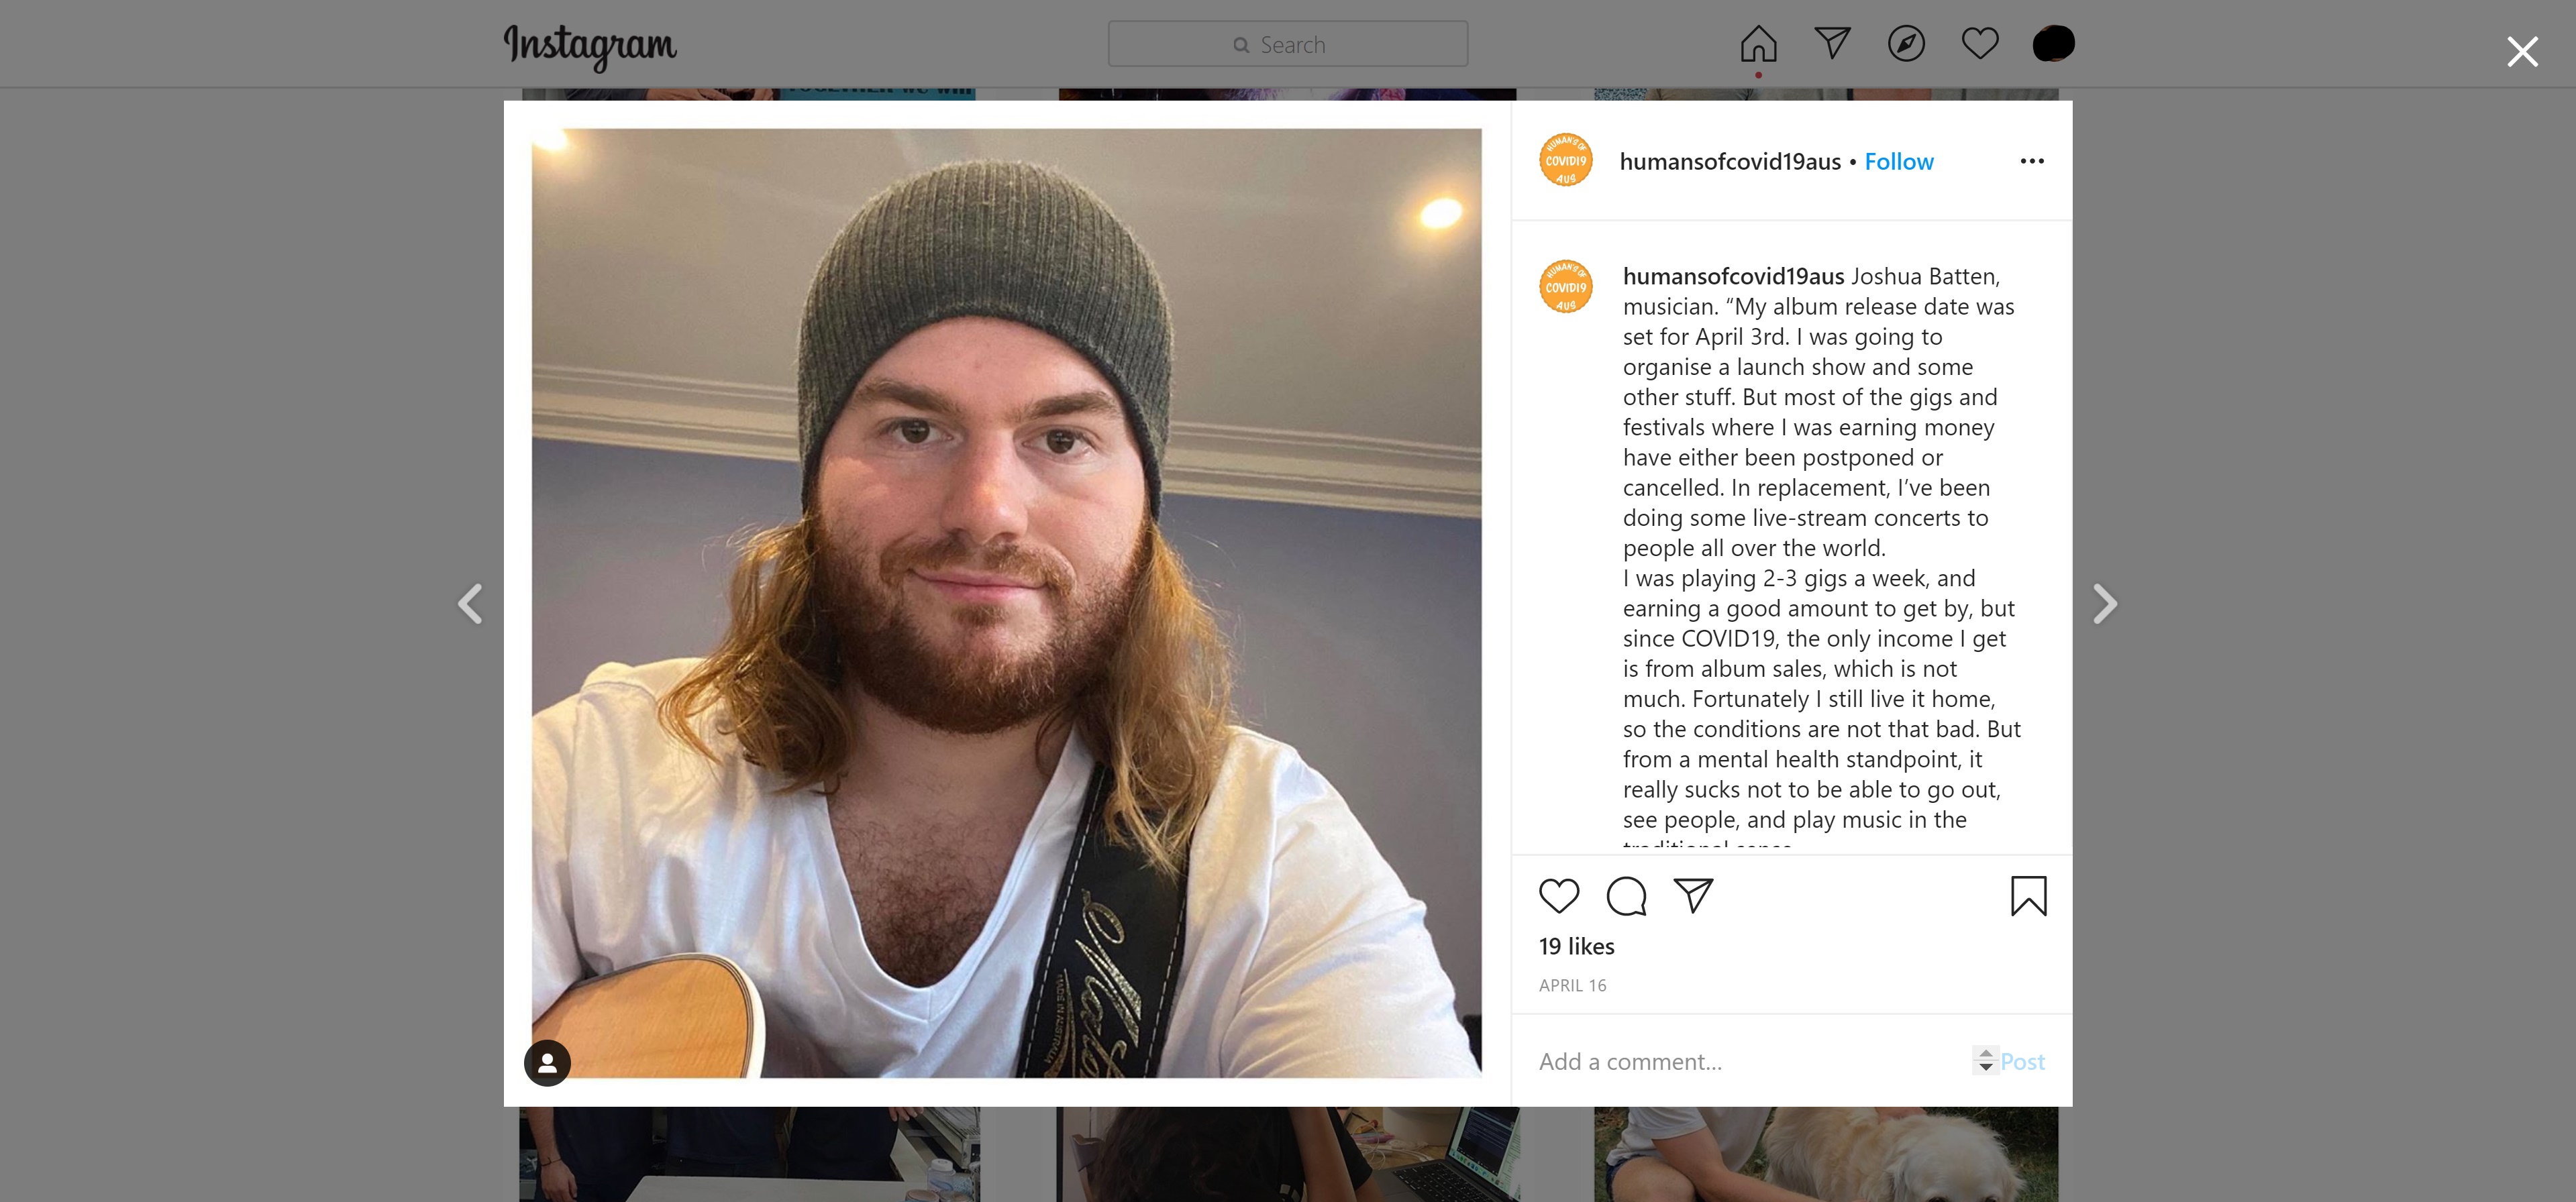Viewport: 2576px width, 1202px height.
Task: Show tagged people on the photo
Action: (x=547, y=1062)
